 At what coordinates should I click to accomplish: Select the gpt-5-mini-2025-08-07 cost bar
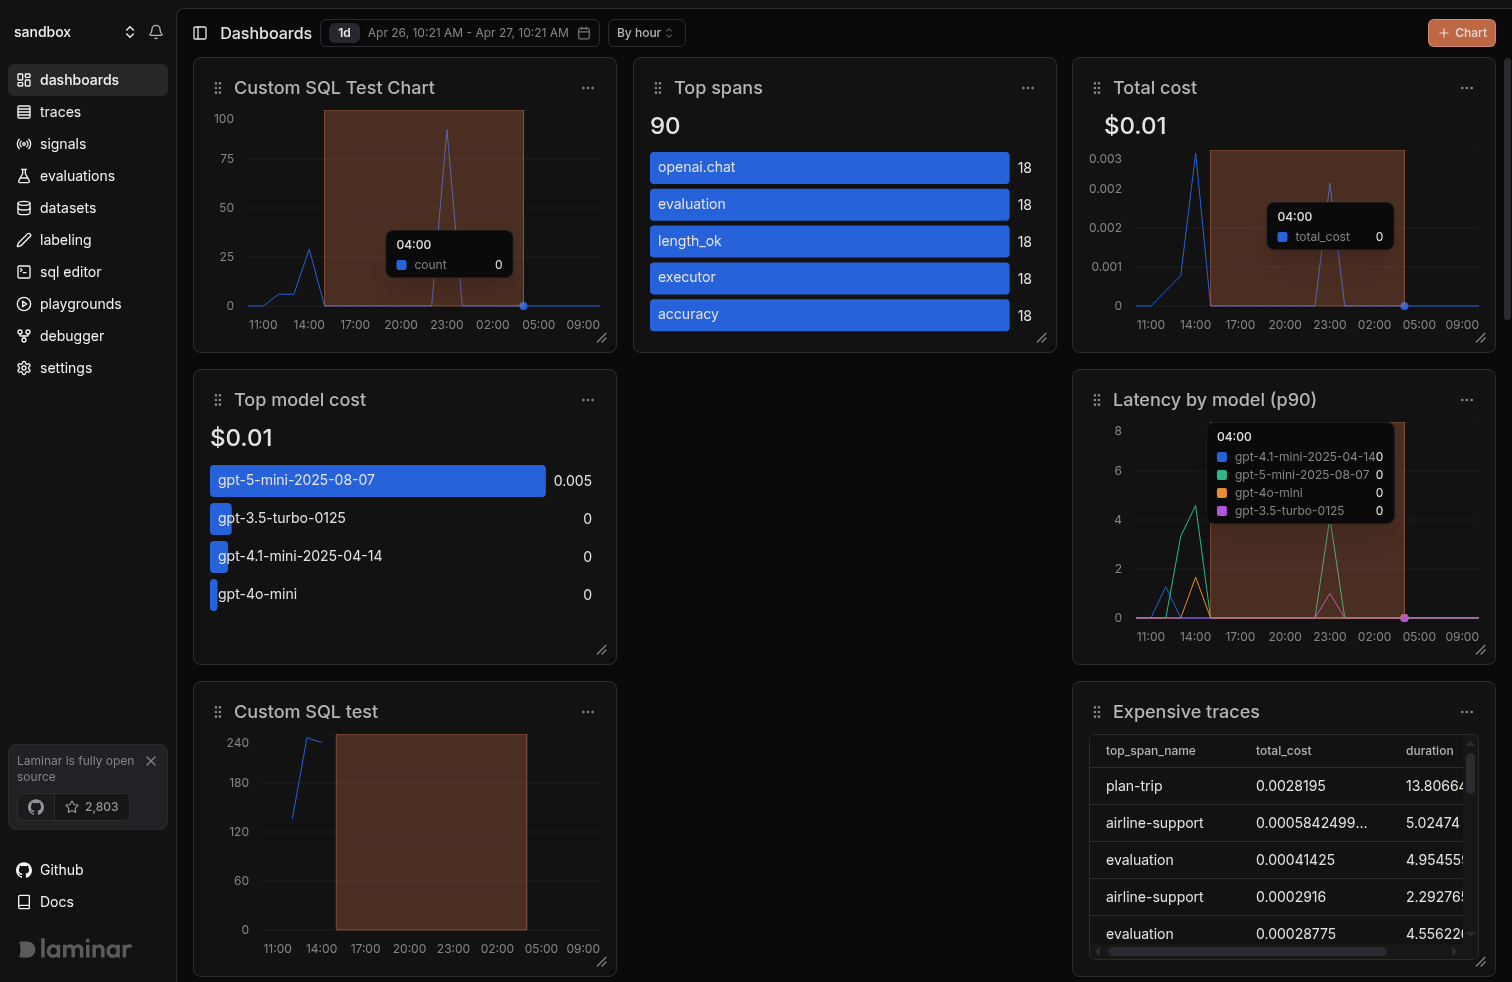378,481
